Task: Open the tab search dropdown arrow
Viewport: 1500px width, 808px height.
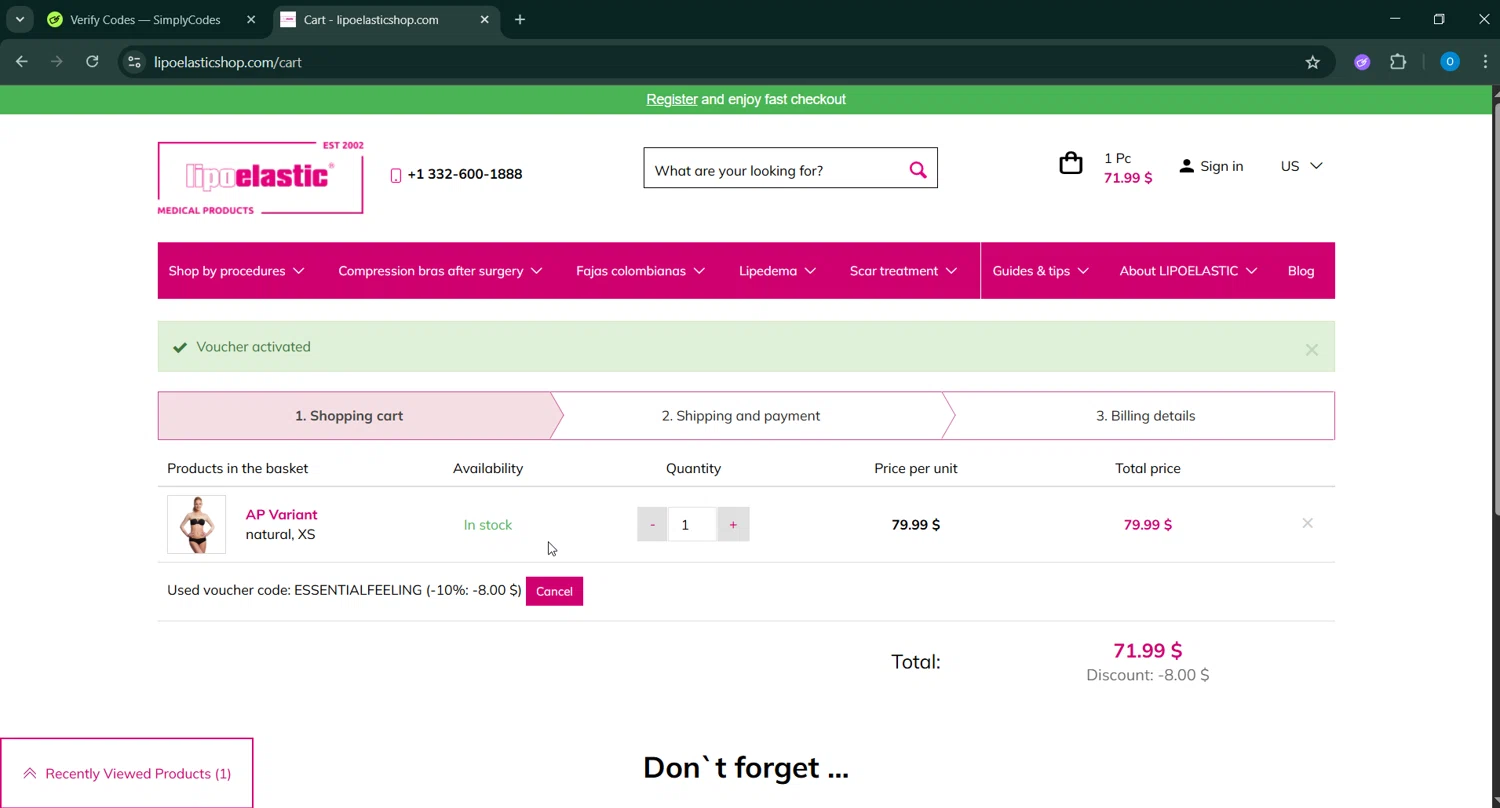Action: point(19,19)
